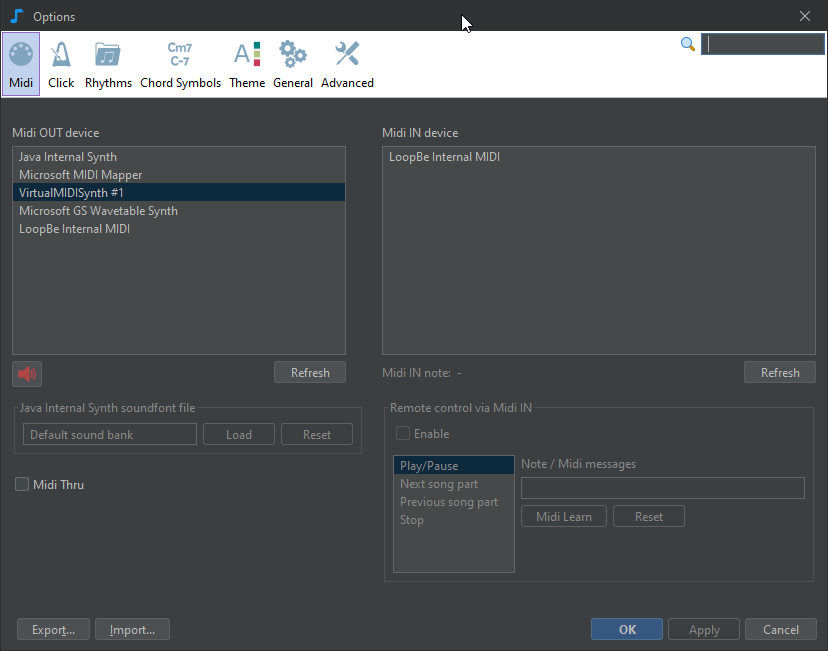Click the Apply button

pos(704,629)
